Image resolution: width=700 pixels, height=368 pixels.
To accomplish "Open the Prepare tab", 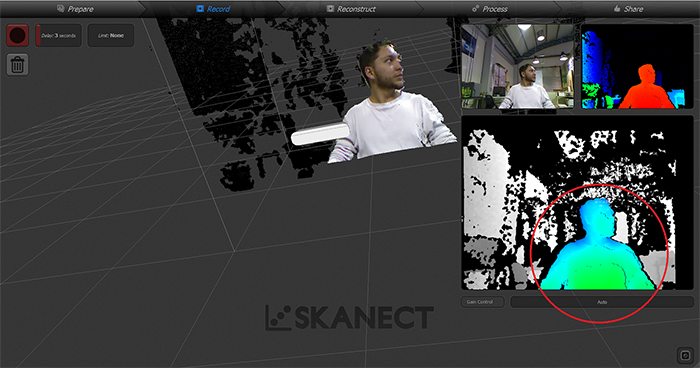I will pyautogui.click(x=75, y=8).
